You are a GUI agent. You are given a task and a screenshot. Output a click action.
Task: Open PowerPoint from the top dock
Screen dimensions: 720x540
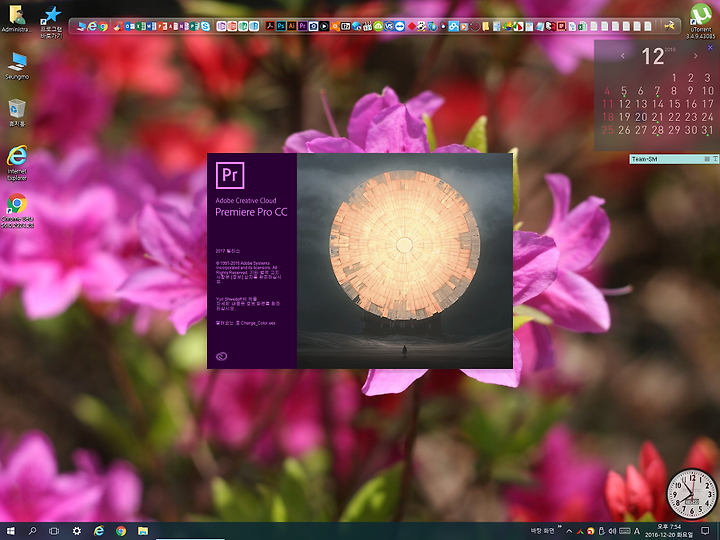[160, 26]
